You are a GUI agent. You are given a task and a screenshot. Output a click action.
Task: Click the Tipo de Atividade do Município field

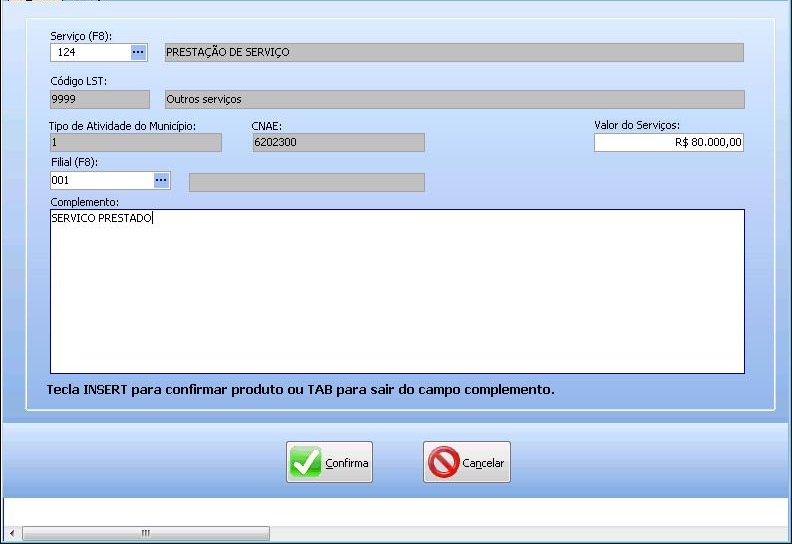coord(135,143)
